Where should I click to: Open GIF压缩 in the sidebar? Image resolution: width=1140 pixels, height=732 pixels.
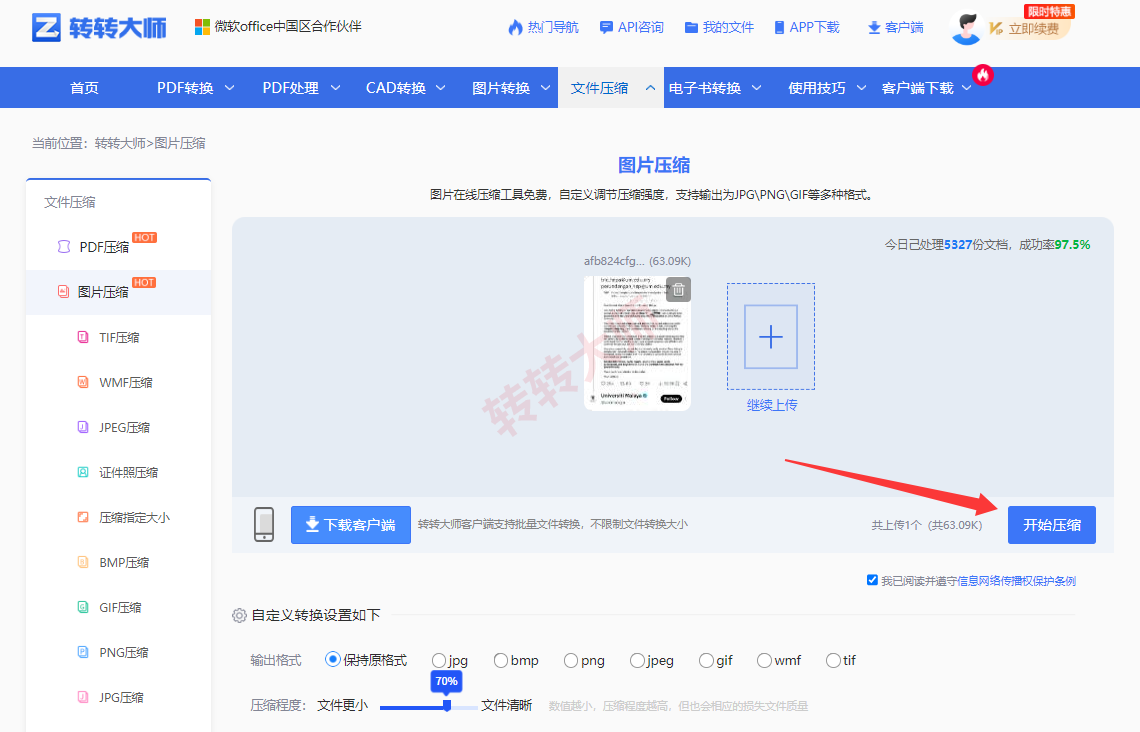coord(119,608)
